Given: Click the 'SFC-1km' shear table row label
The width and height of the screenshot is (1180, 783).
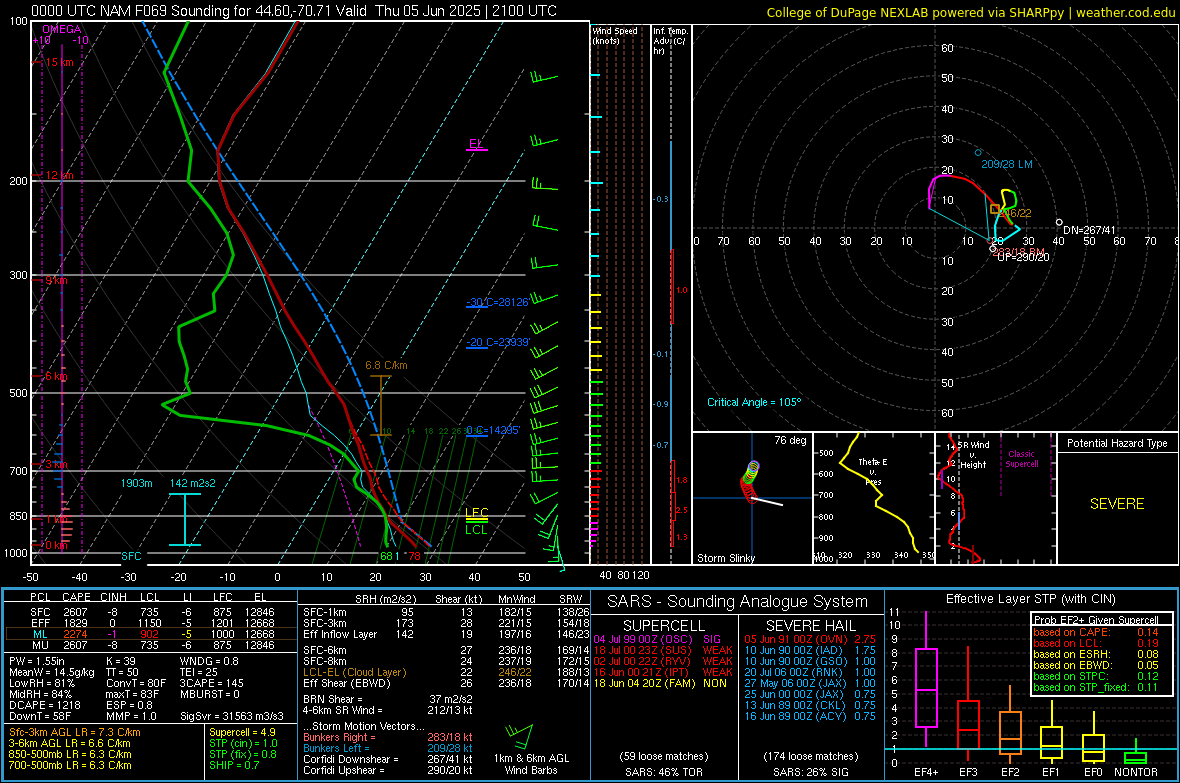Looking at the screenshot, I should (325, 612).
